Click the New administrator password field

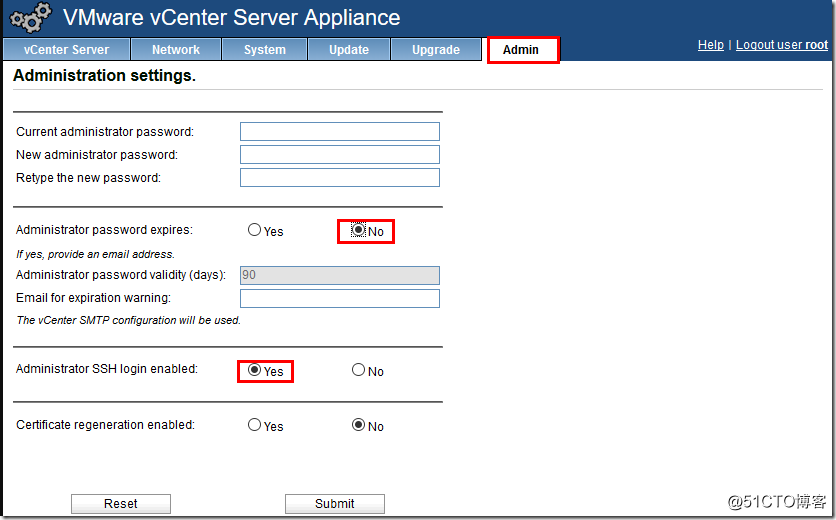(x=340, y=155)
